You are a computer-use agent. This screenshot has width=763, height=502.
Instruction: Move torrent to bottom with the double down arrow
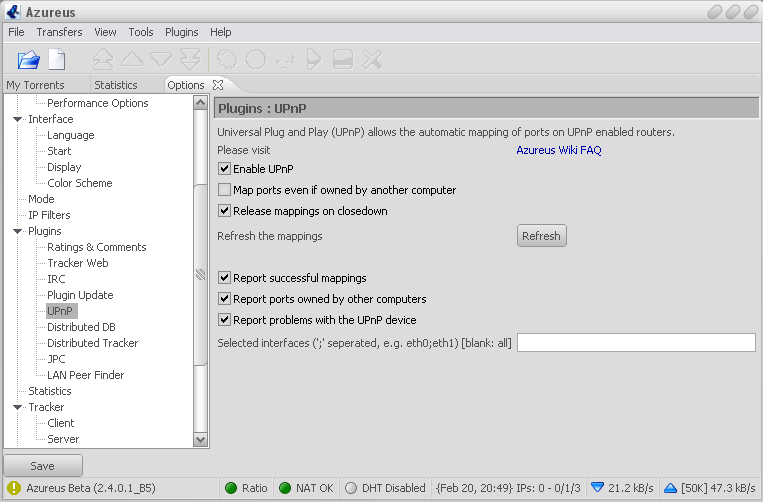click(190, 60)
